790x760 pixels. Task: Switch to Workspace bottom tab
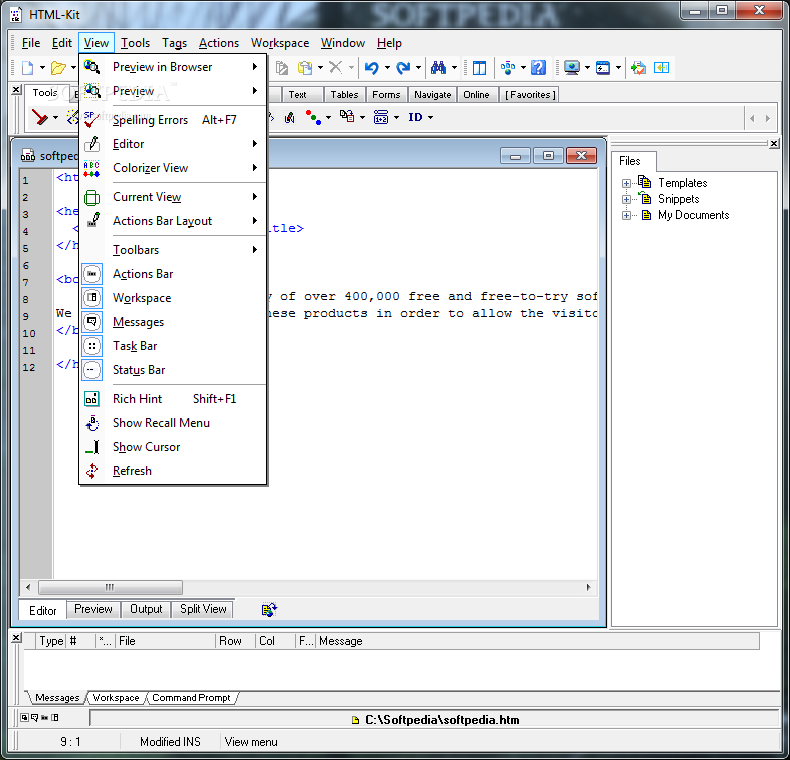point(116,698)
